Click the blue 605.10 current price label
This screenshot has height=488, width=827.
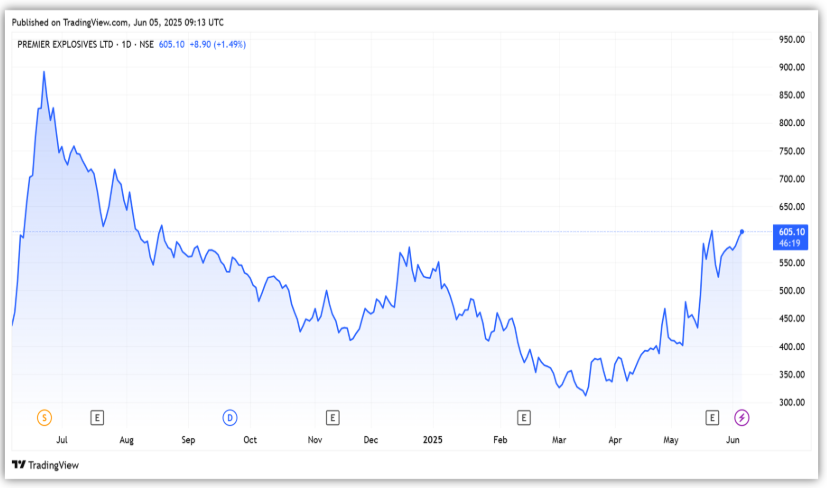(x=792, y=231)
